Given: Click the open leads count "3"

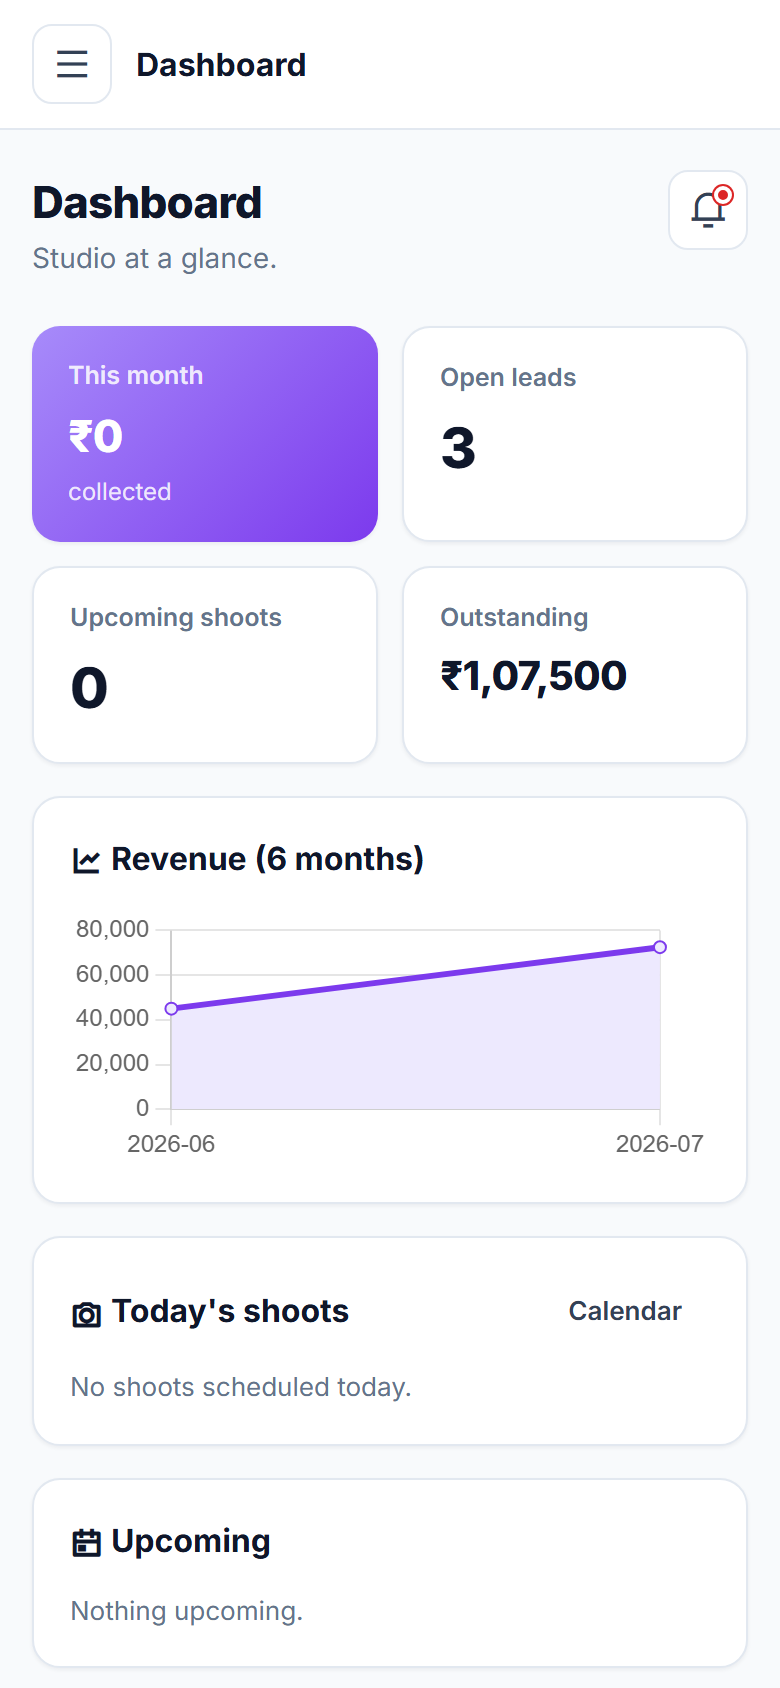Looking at the screenshot, I should [x=458, y=448].
